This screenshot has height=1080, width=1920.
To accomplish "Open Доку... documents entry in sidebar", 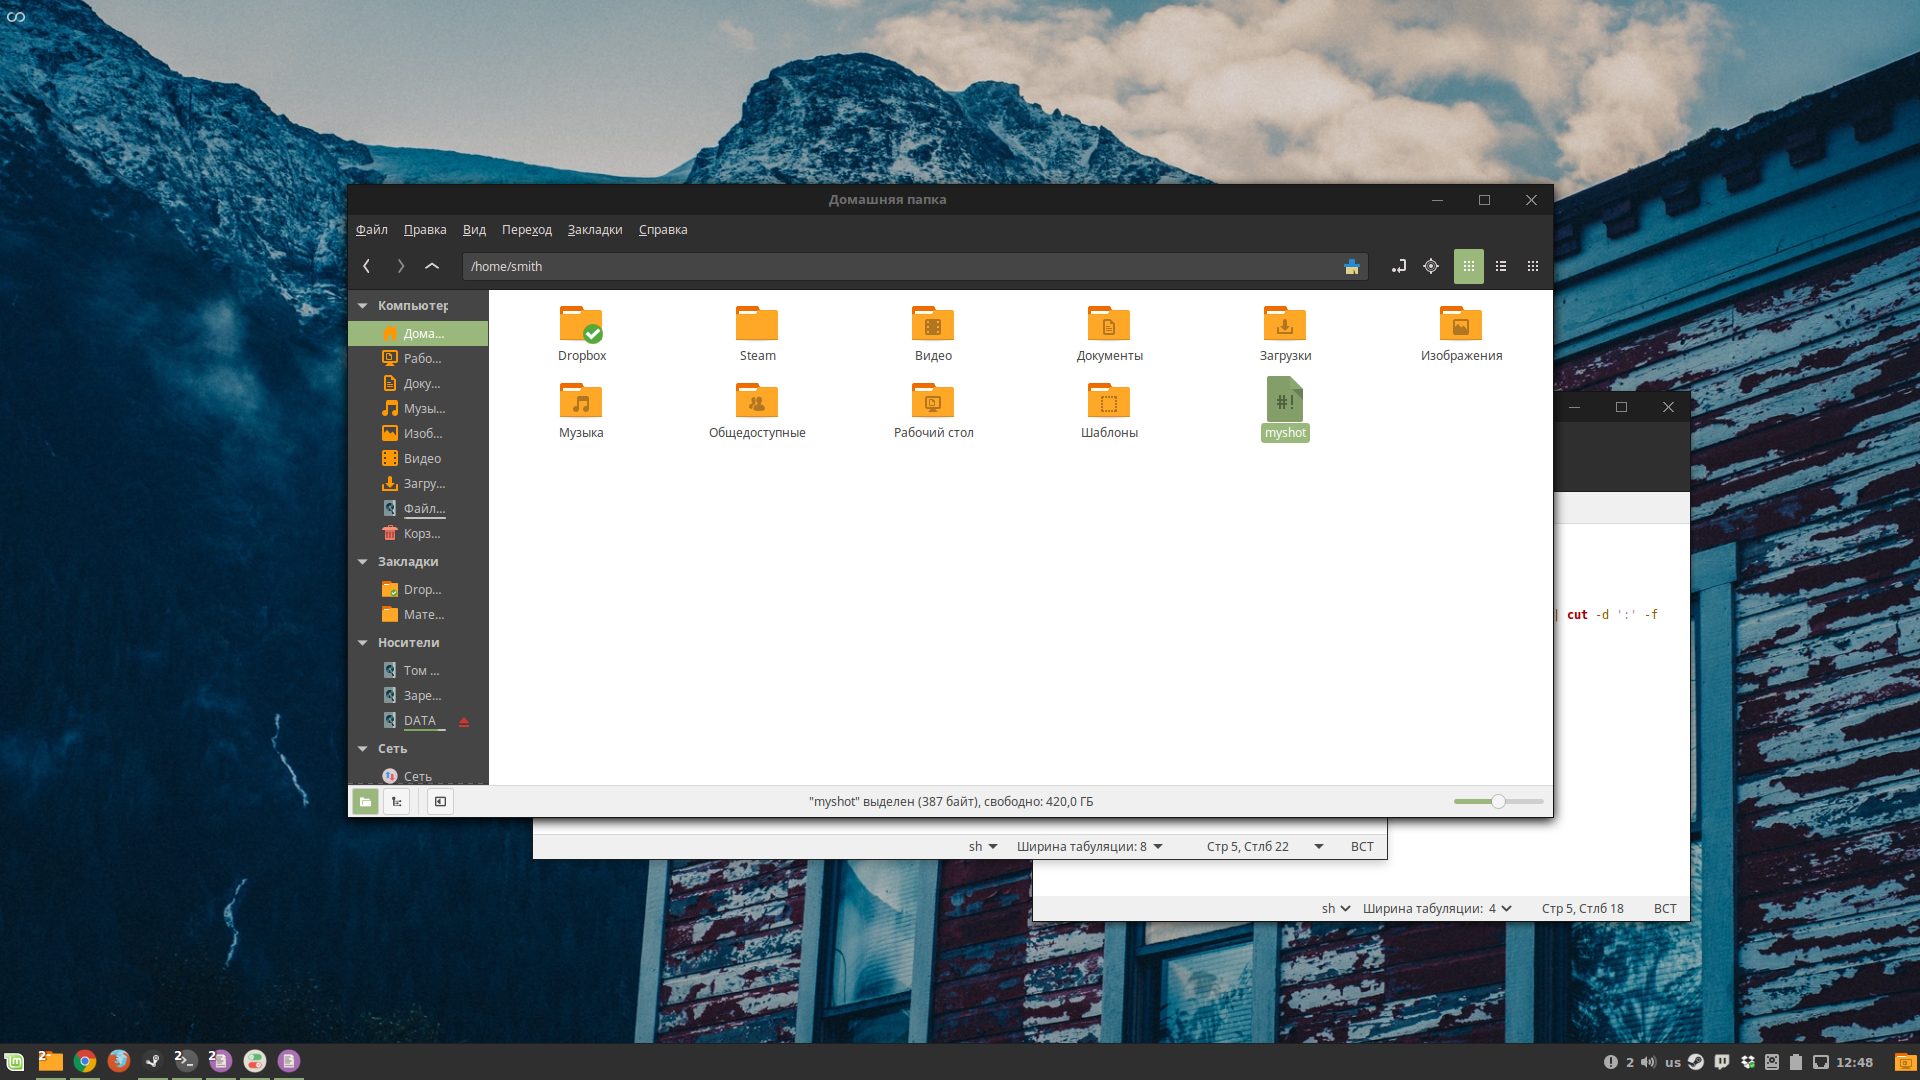I will pyautogui.click(x=418, y=383).
